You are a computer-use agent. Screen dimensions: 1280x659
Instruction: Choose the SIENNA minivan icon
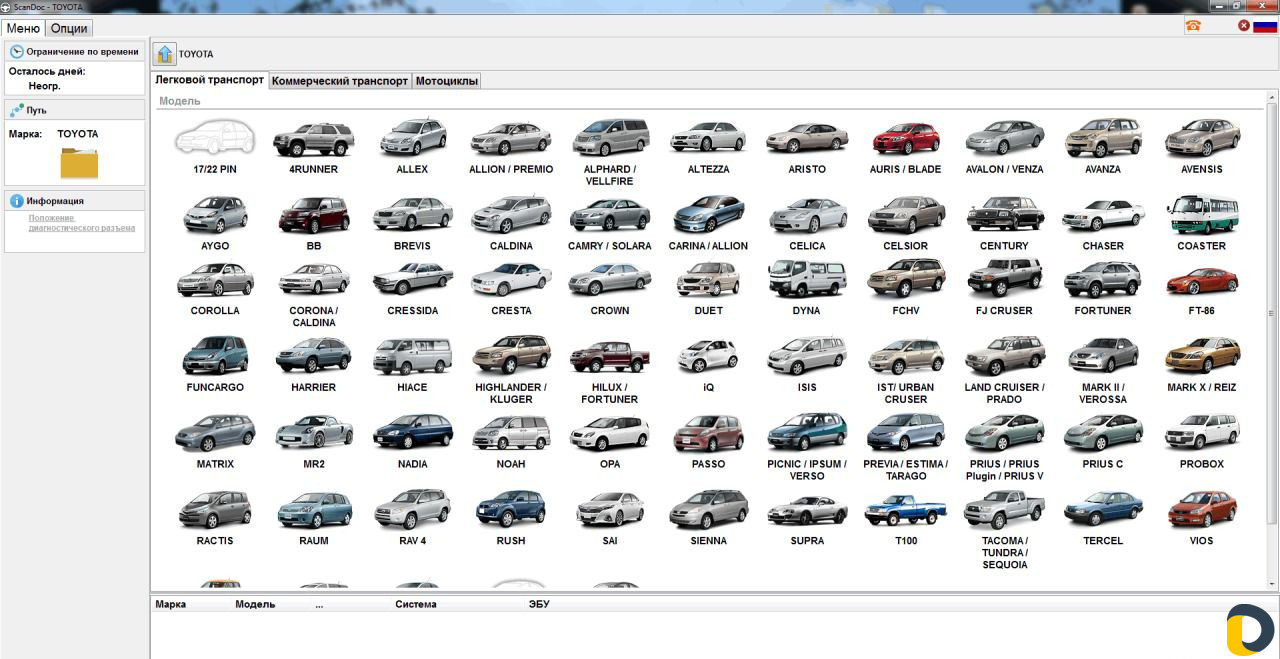[x=708, y=510]
